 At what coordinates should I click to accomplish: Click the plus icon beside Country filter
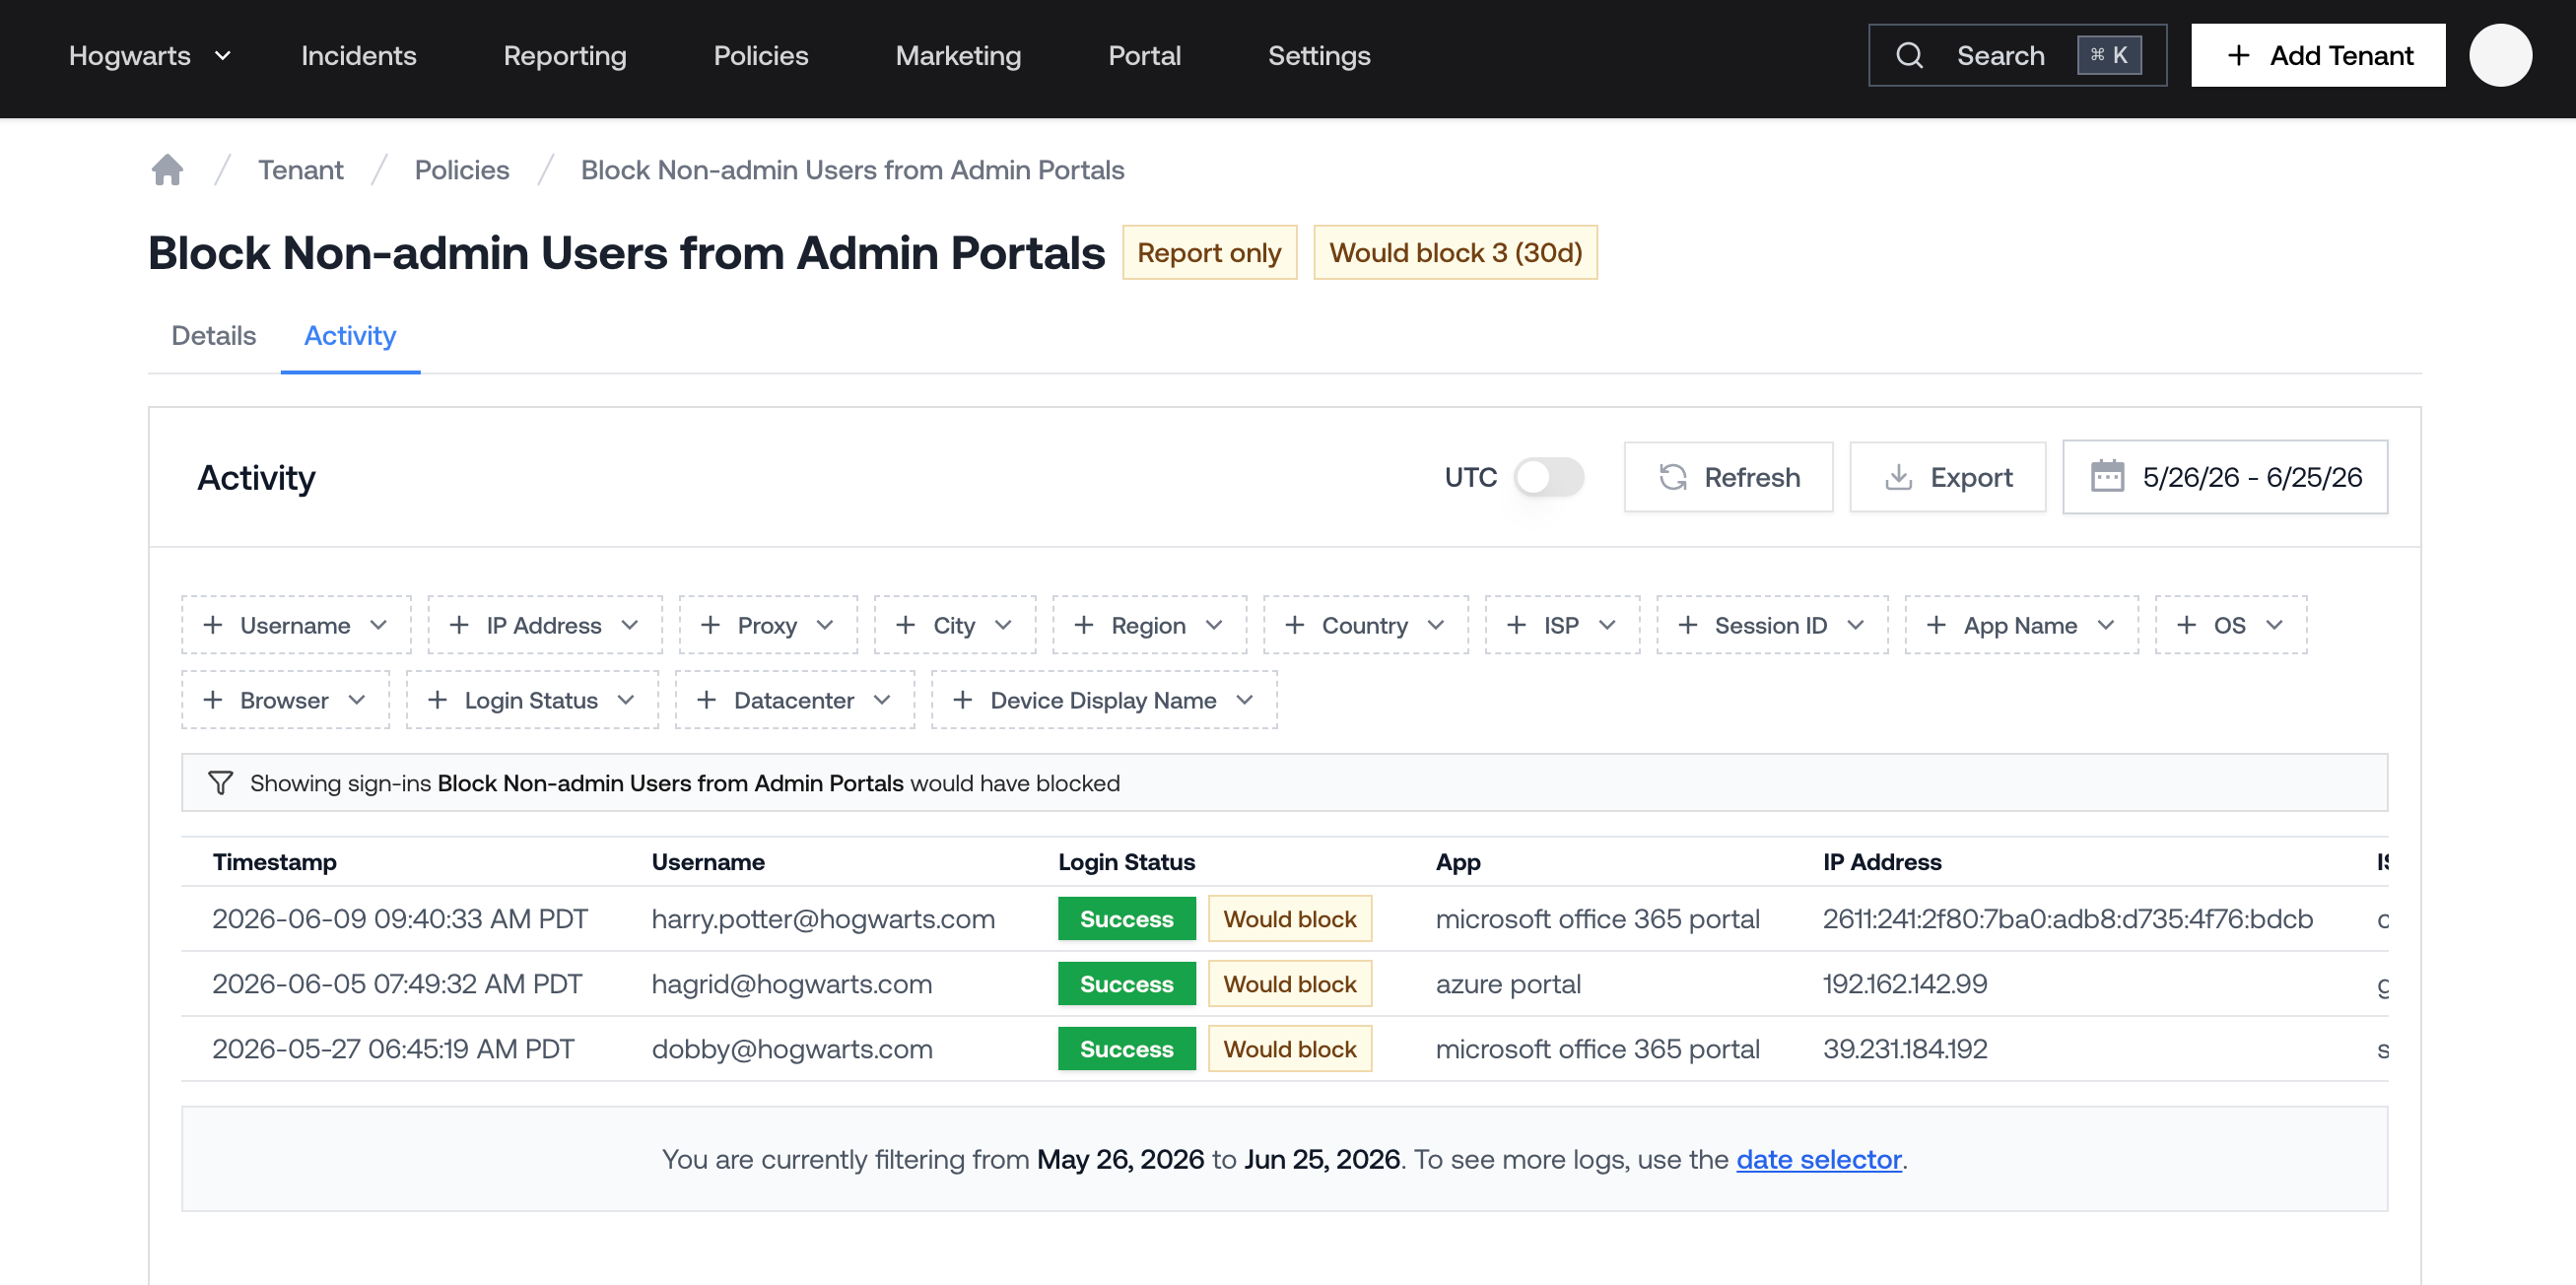[x=1294, y=625]
